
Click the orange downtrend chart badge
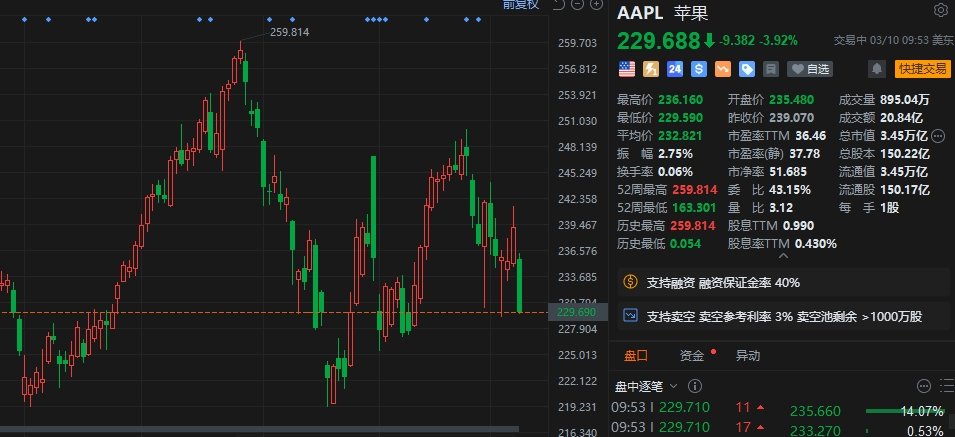pyautogui.click(x=723, y=69)
